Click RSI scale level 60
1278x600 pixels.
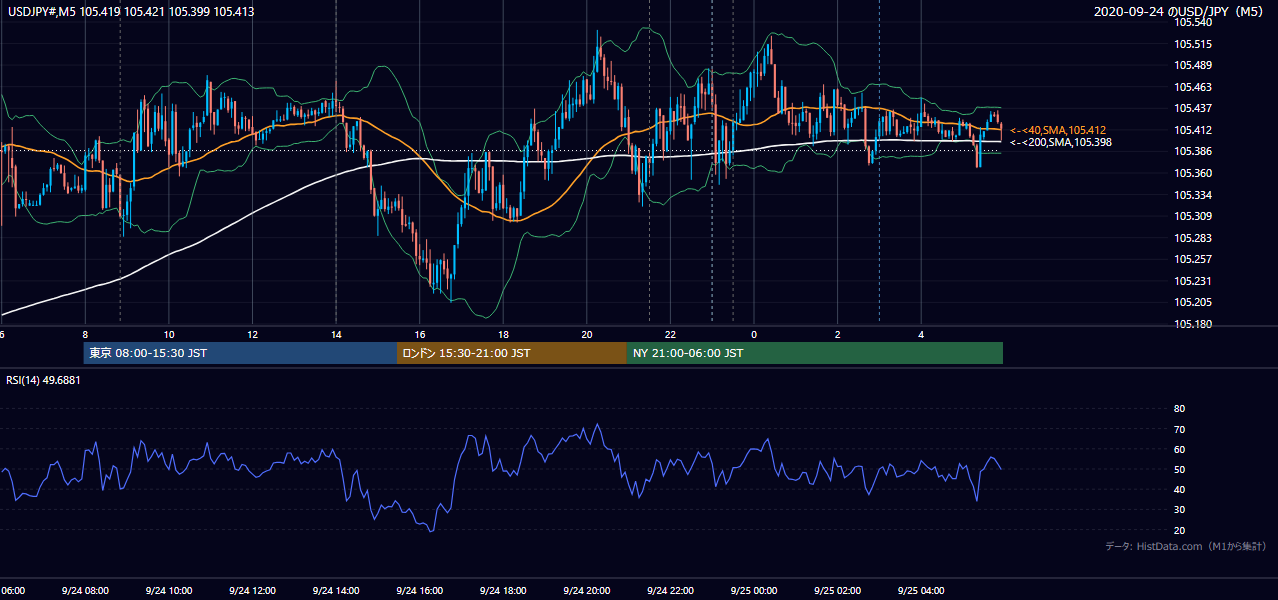coord(1179,449)
